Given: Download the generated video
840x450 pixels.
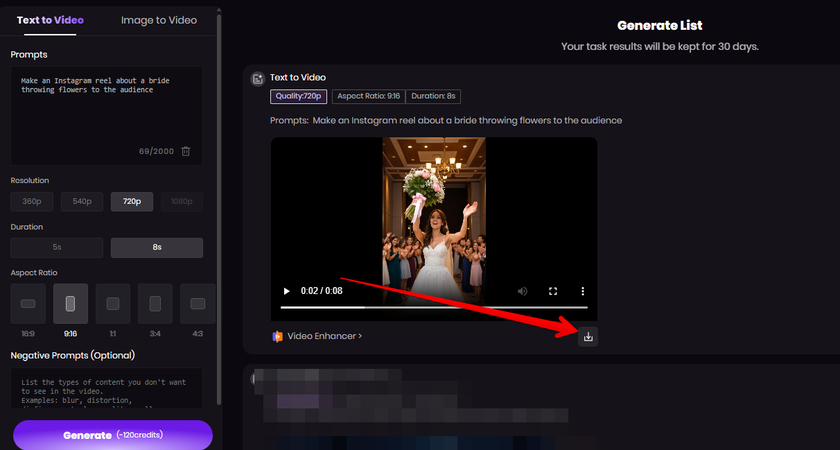Looking at the screenshot, I should click(588, 336).
